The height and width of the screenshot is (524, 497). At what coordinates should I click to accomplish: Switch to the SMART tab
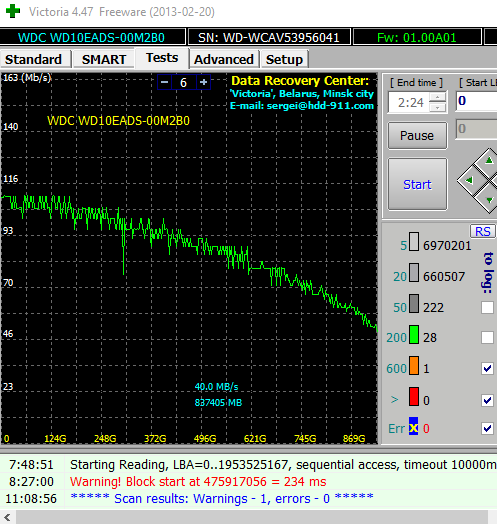[104, 59]
